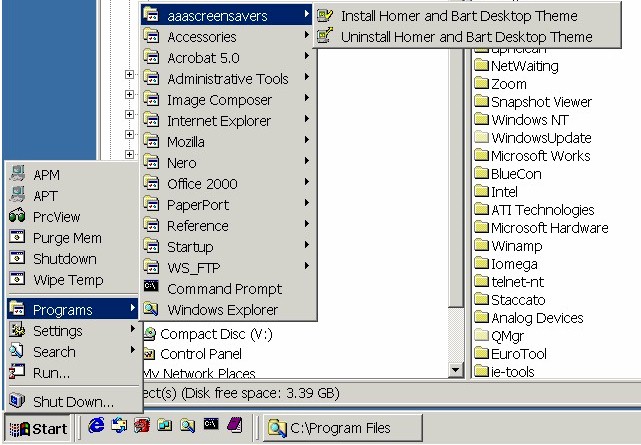The height and width of the screenshot is (445, 641).
Task: Click the Show Desktop quick launch icon
Action: click(x=165, y=426)
